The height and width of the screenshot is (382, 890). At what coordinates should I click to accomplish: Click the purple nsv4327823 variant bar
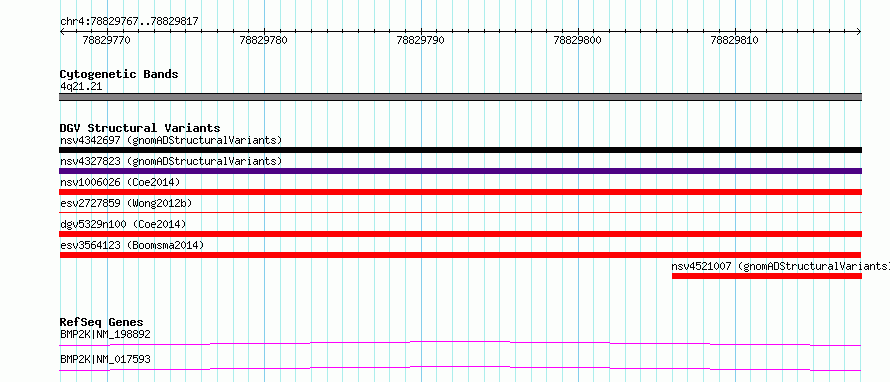click(460, 171)
